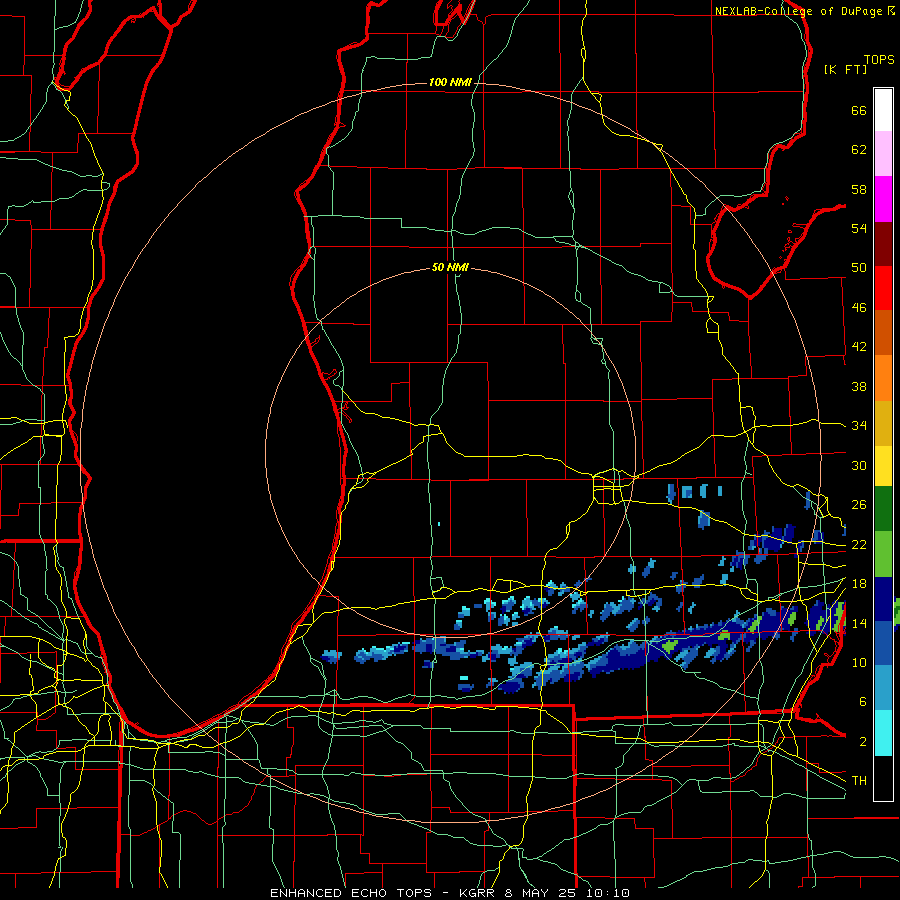Viewport: 900px width, 900px height.
Task: Click the legend value '66'
Action: (859, 110)
